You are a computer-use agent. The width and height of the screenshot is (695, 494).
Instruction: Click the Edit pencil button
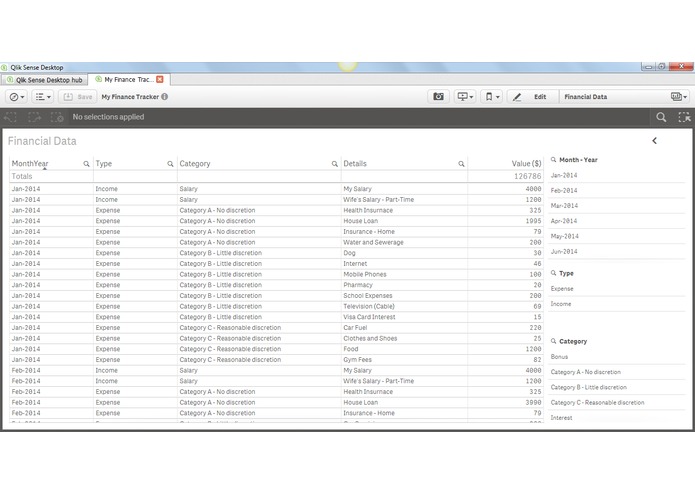tap(532, 97)
